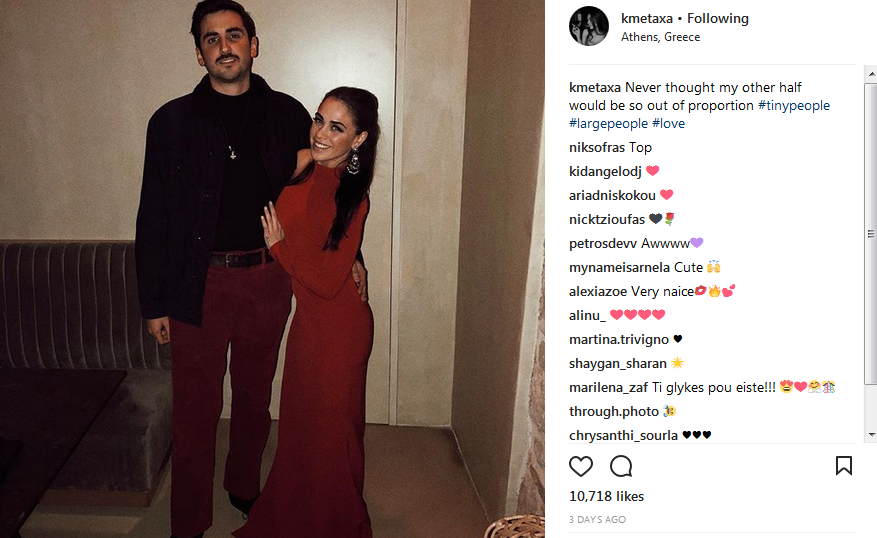Open chrysanthi_sourla commenter profile
The width and height of the screenshot is (877, 538).
pos(623,436)
